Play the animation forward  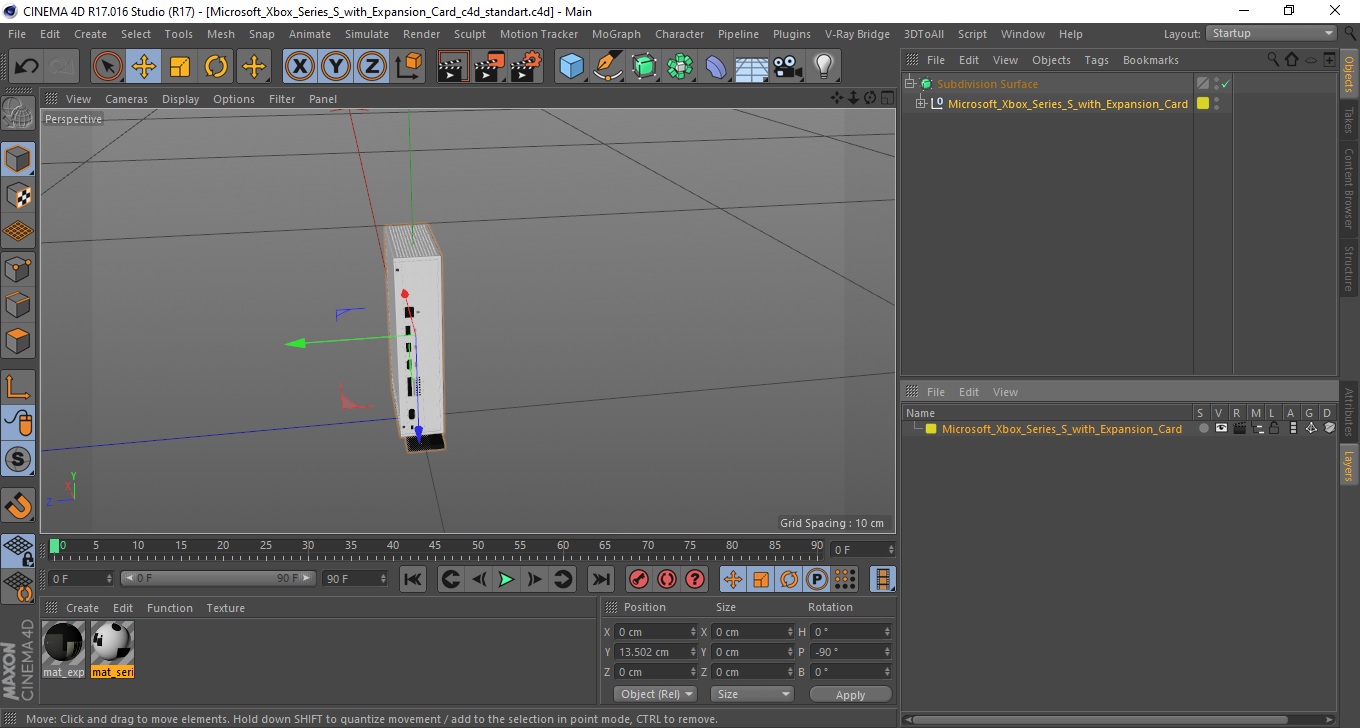[506, 579]
